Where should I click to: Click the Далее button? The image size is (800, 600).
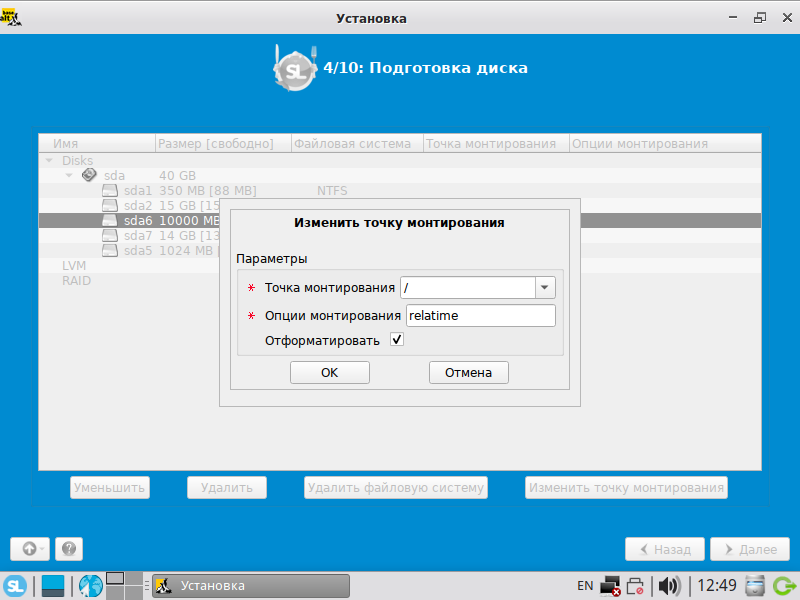tap(750, 549)
